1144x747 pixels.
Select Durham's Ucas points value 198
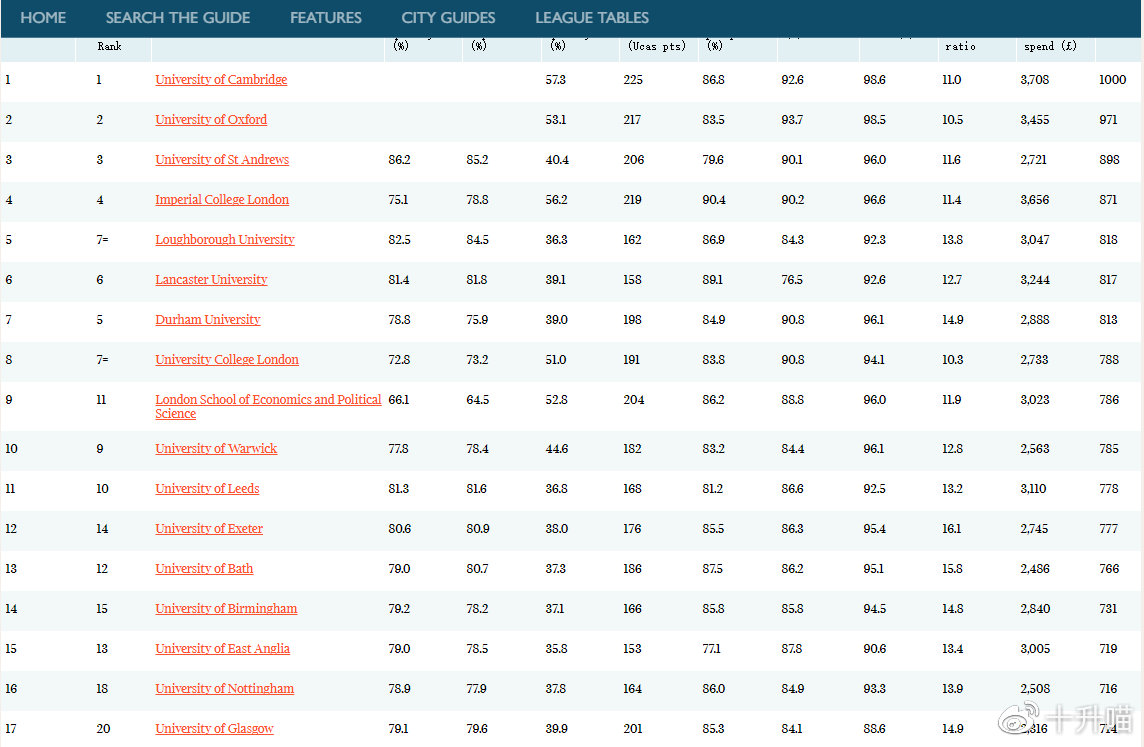(x=632, y=321)
